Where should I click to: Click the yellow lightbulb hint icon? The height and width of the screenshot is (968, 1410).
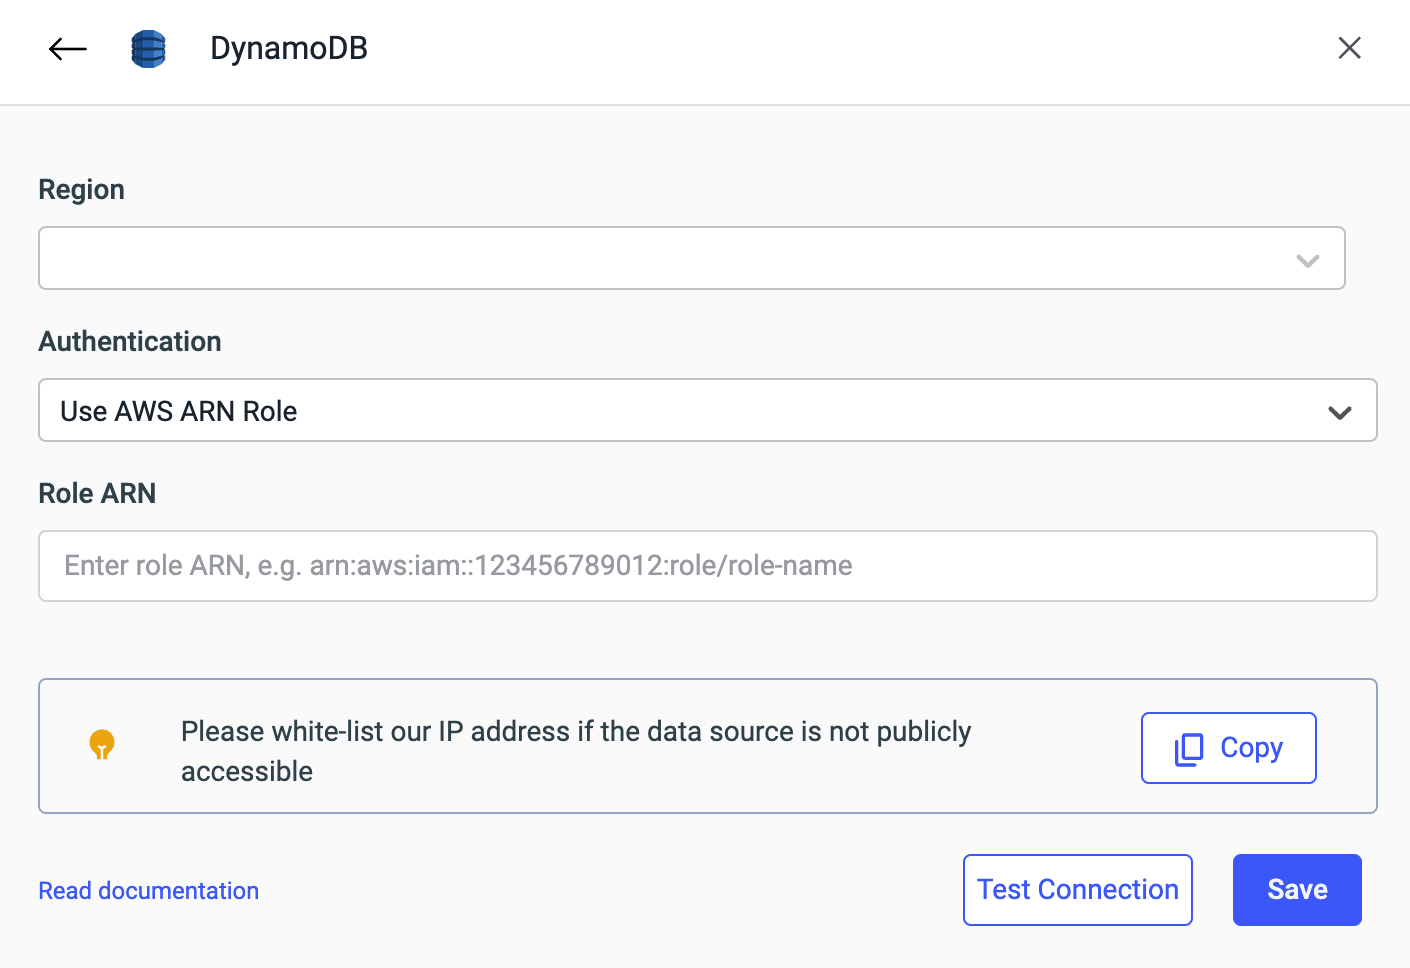[102, 745]
